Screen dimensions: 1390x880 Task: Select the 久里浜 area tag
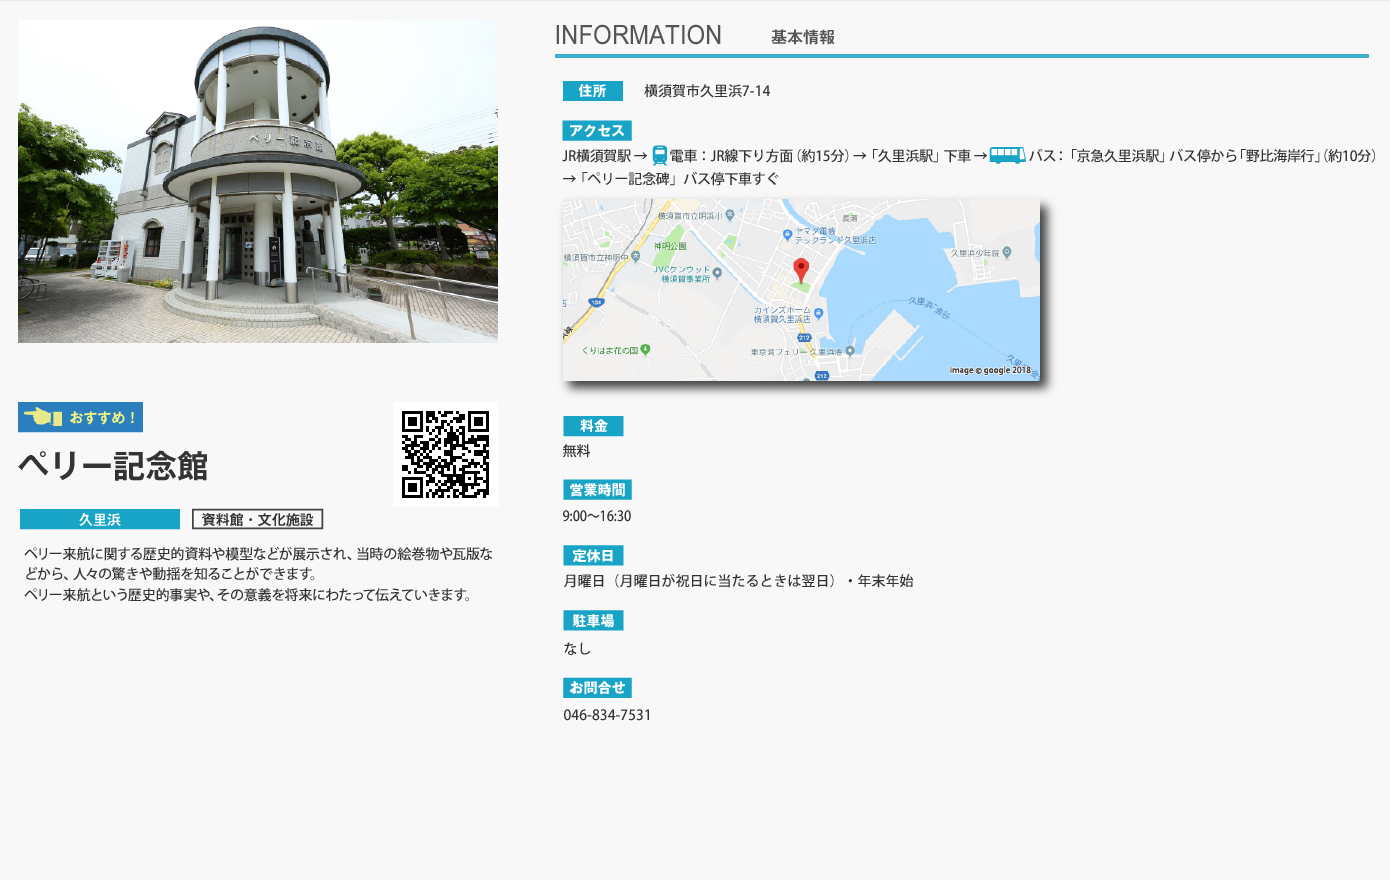100,519
